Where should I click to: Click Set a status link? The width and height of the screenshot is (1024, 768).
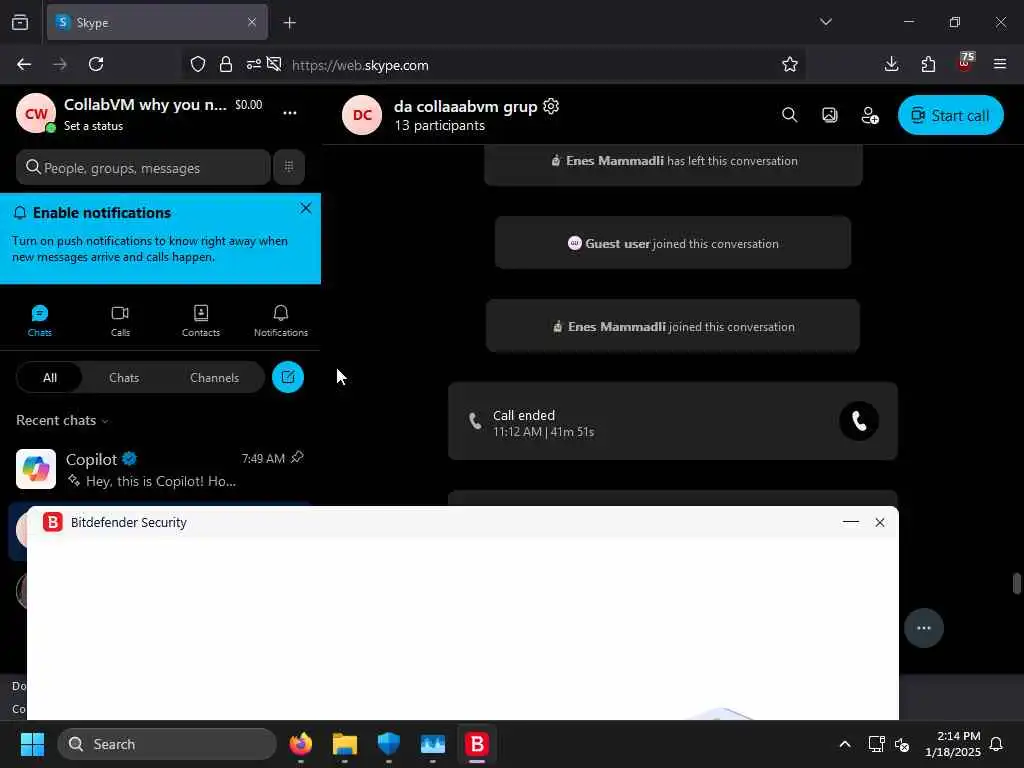pyautogui.click(x=93, y=126)
